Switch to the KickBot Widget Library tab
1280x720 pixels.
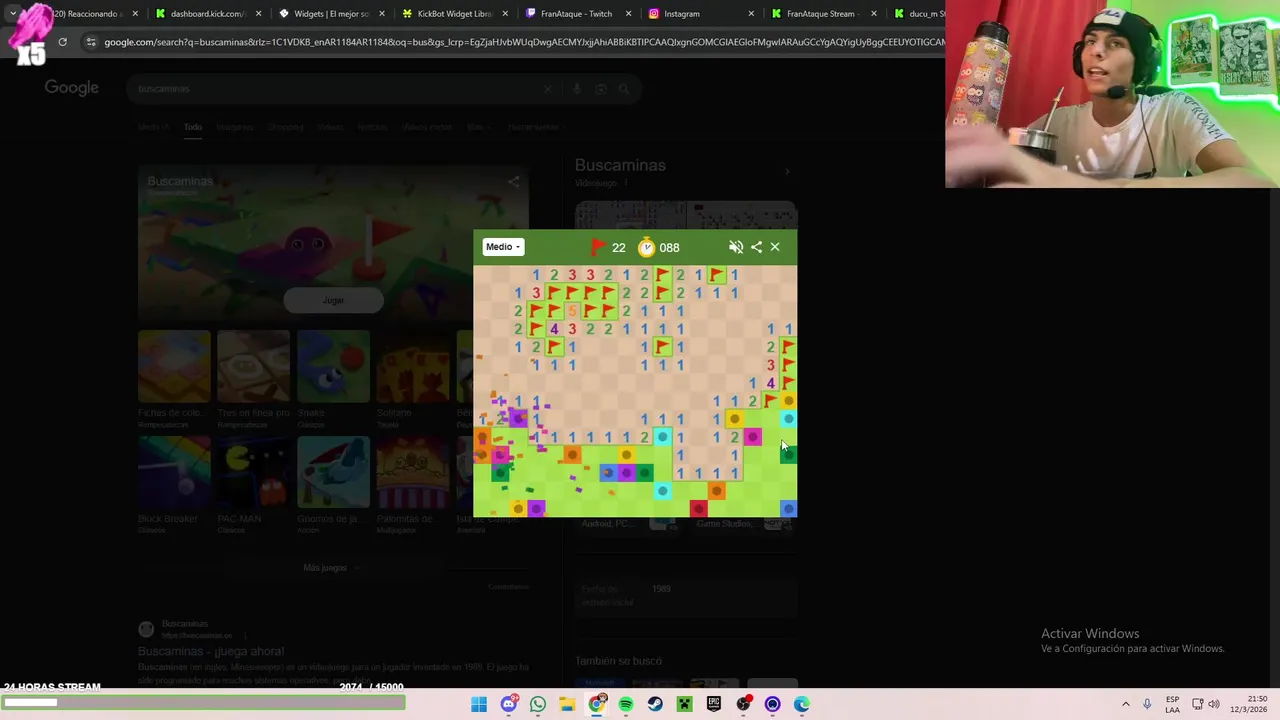click(x=455, y=14)
